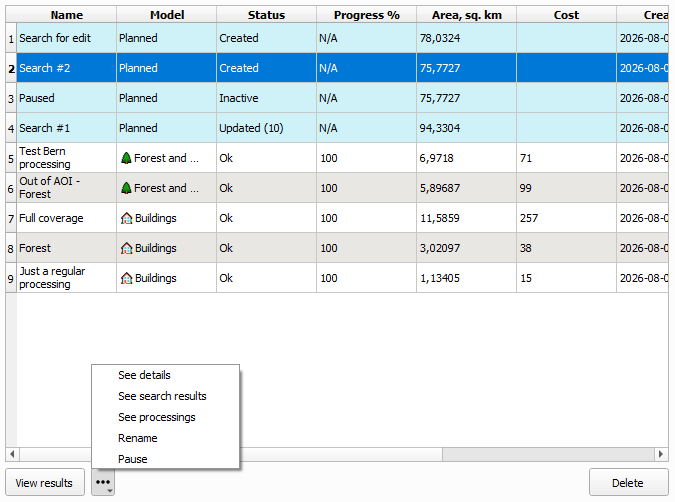Viewport: 675px width, 502px height.
Task: Pause the selected search via menu
Action: [x=133, y=459]
